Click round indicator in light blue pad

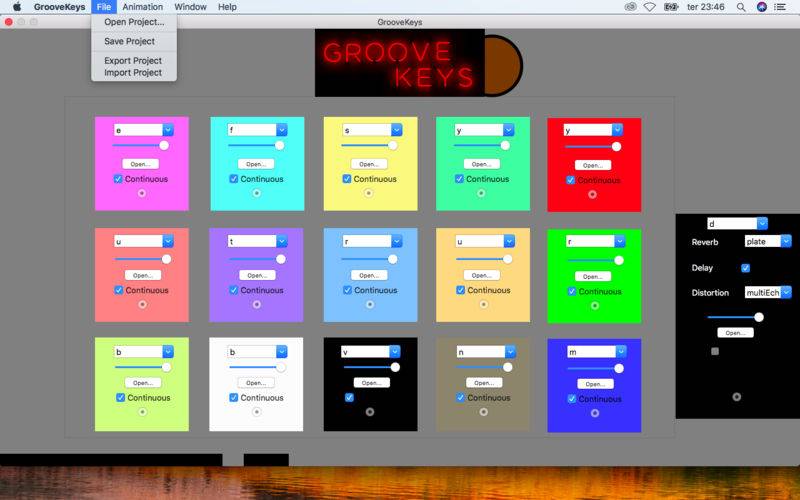[x=370, y=305]
